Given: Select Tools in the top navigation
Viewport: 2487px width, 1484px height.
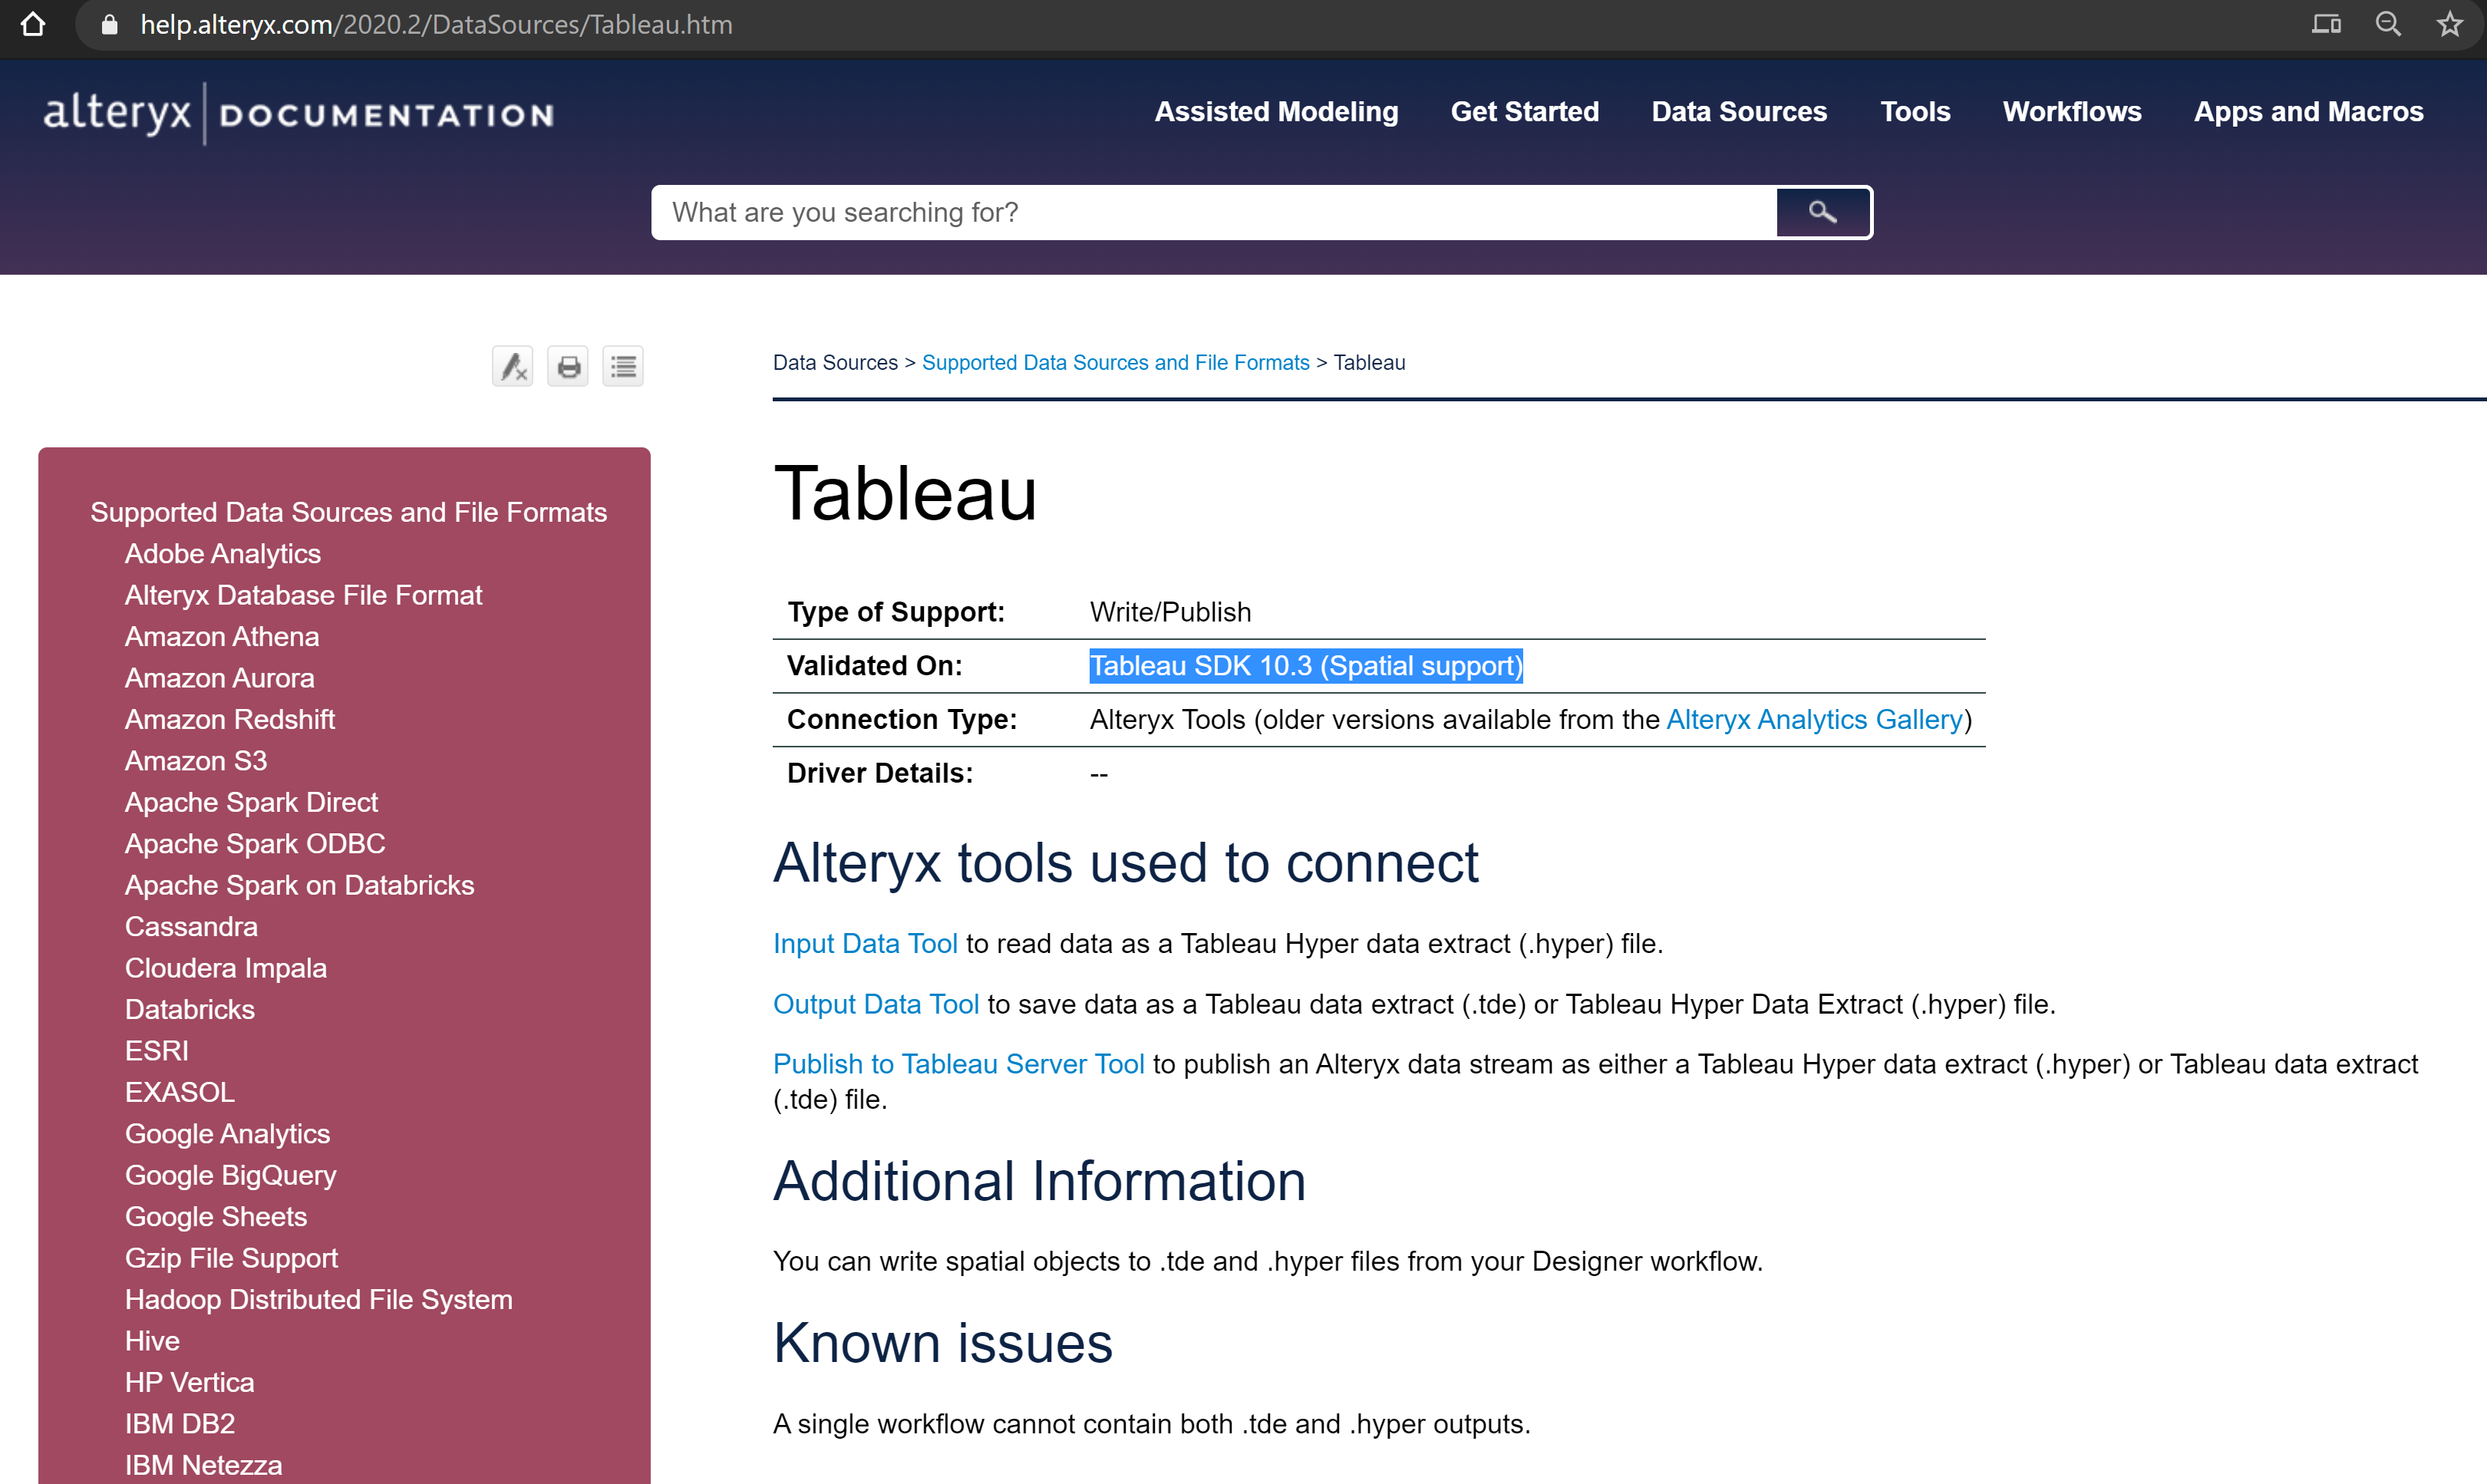Looking at the screenshot, I should [x=1915, y=112].
